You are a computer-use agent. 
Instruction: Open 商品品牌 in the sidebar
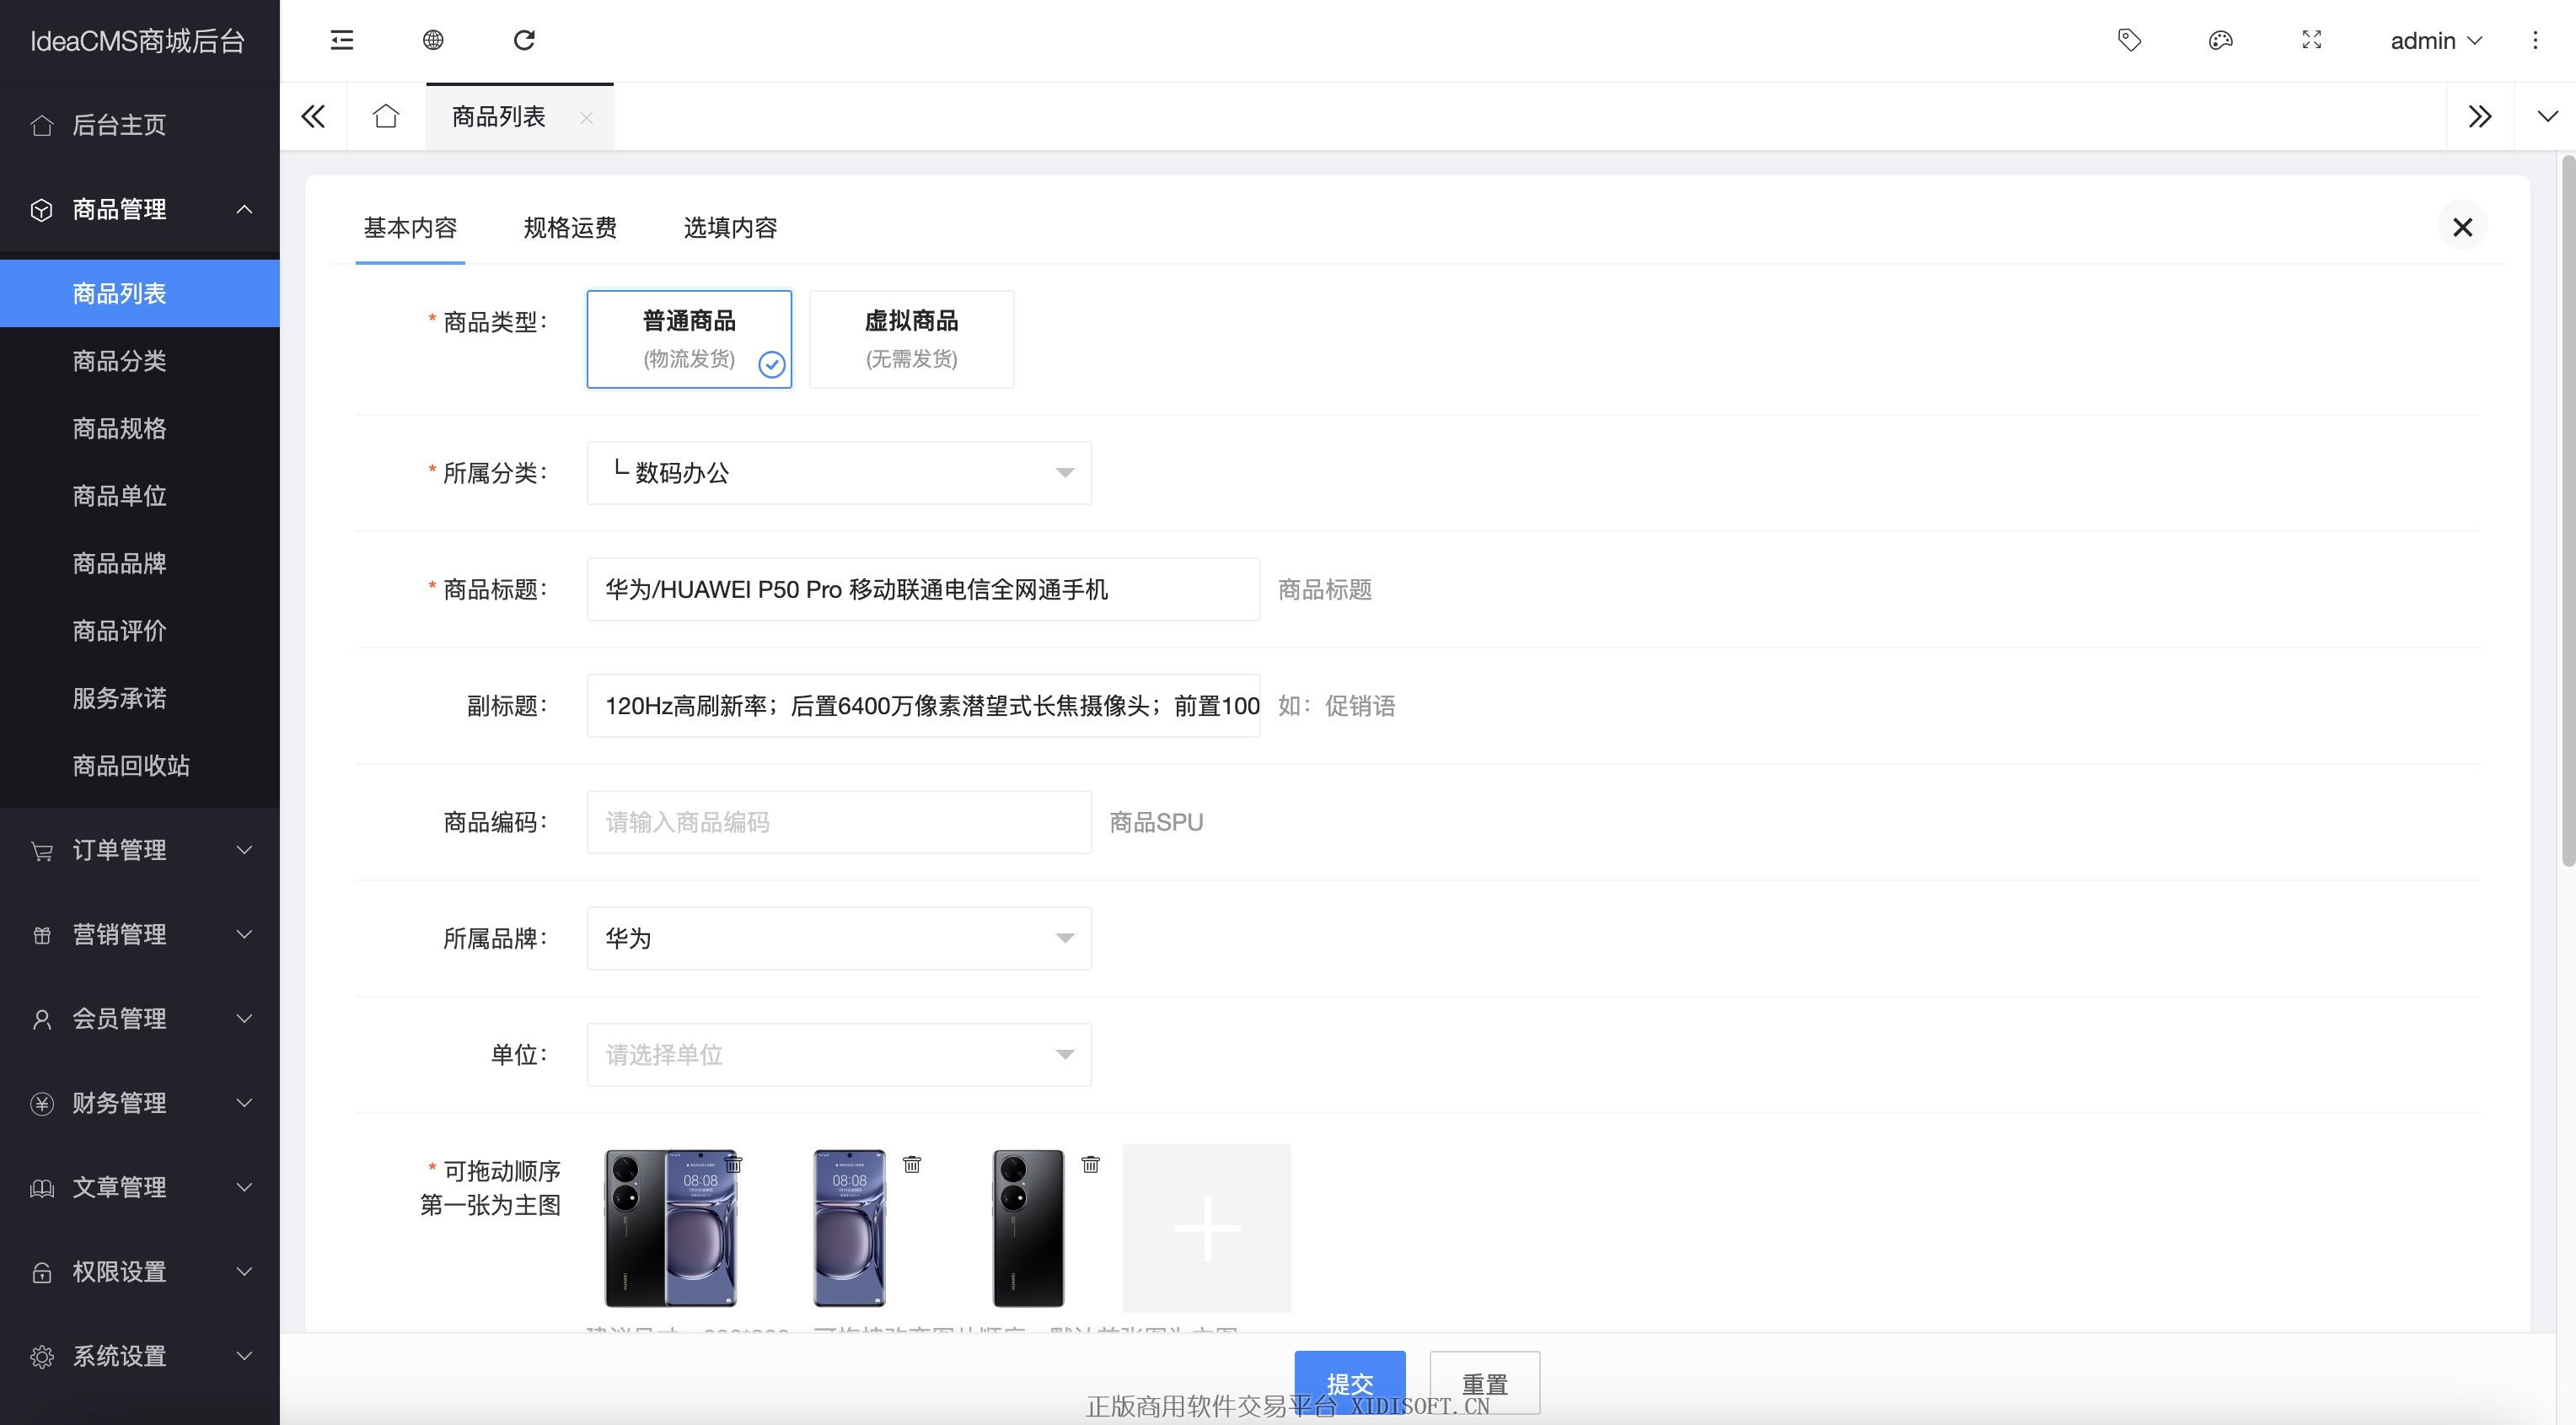point(140,563)
